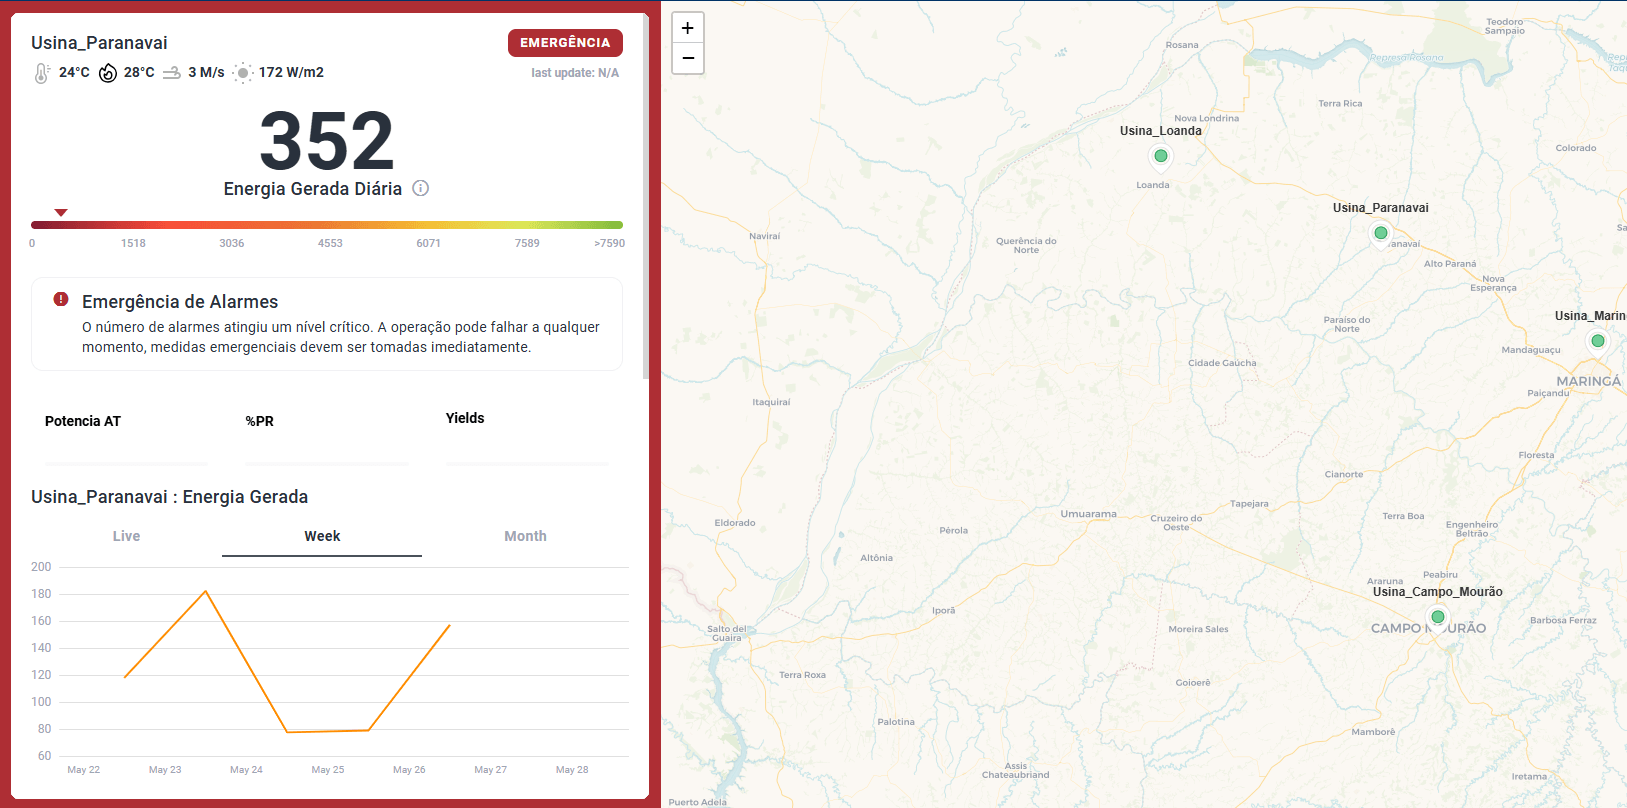Switch chart to Month tab
Screen dimensions: 1627x808
coord(525,536)
